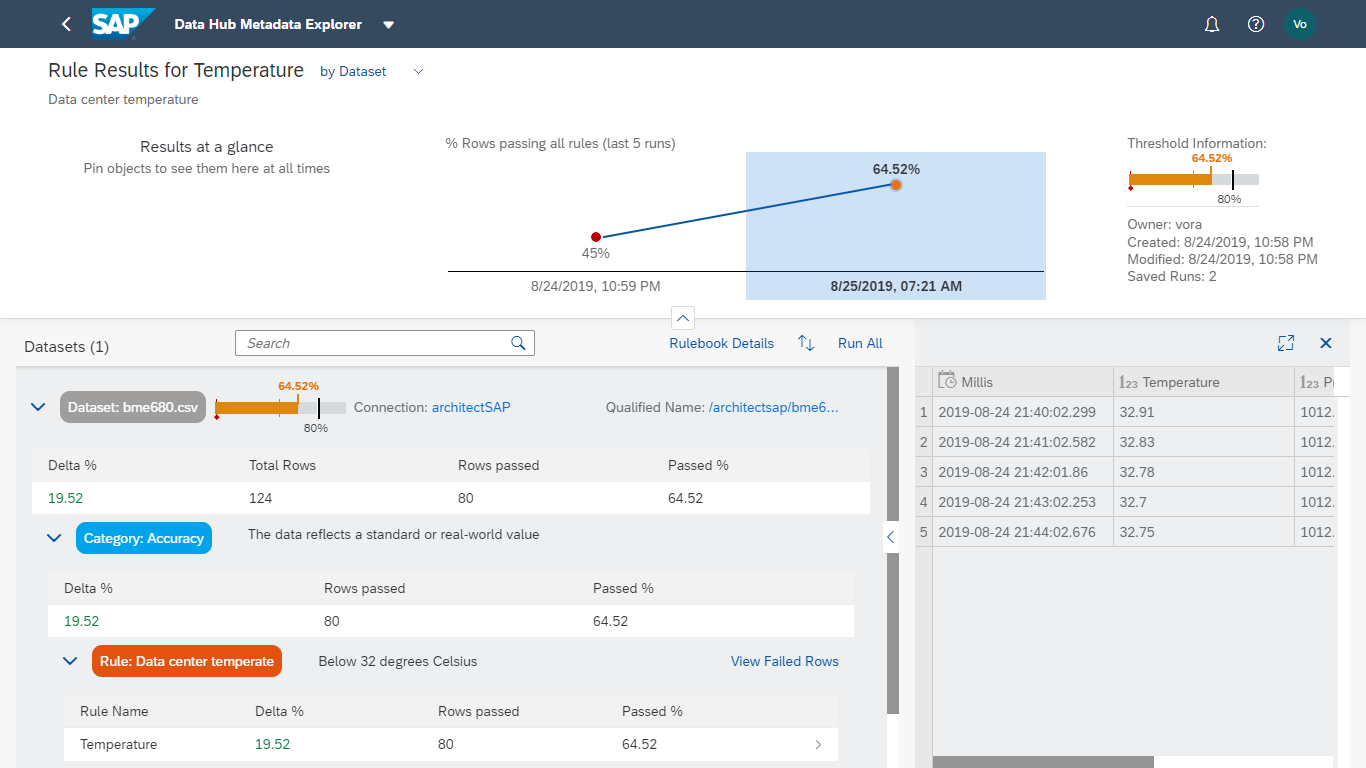
Task: Click the sort icon beside Run All
Action: [x=806, y=343]
